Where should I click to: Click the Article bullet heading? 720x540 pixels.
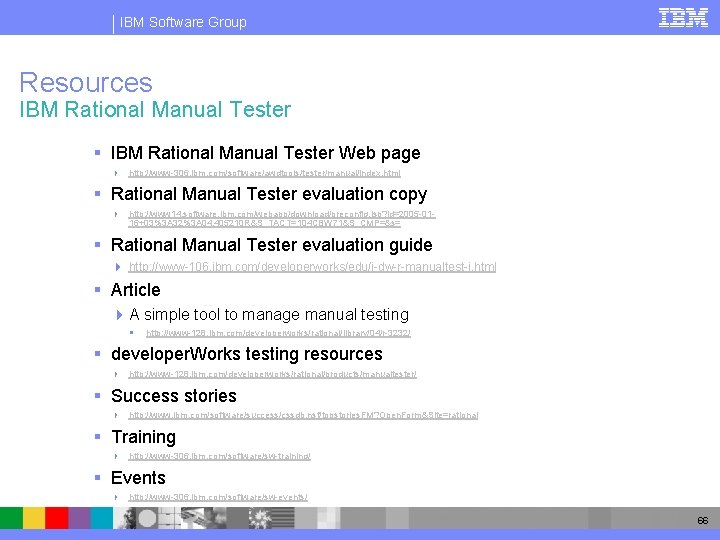click(135, 290)
